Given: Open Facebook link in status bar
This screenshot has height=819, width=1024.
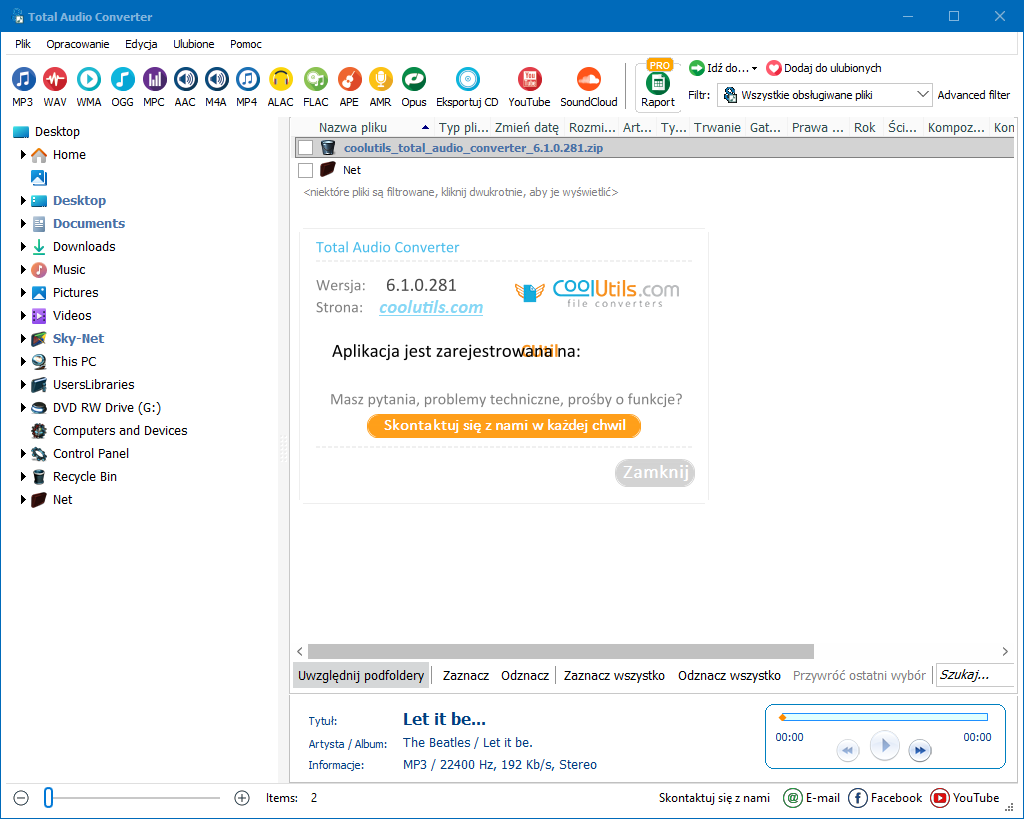Looking at the screenshot, I should point(885,797).
